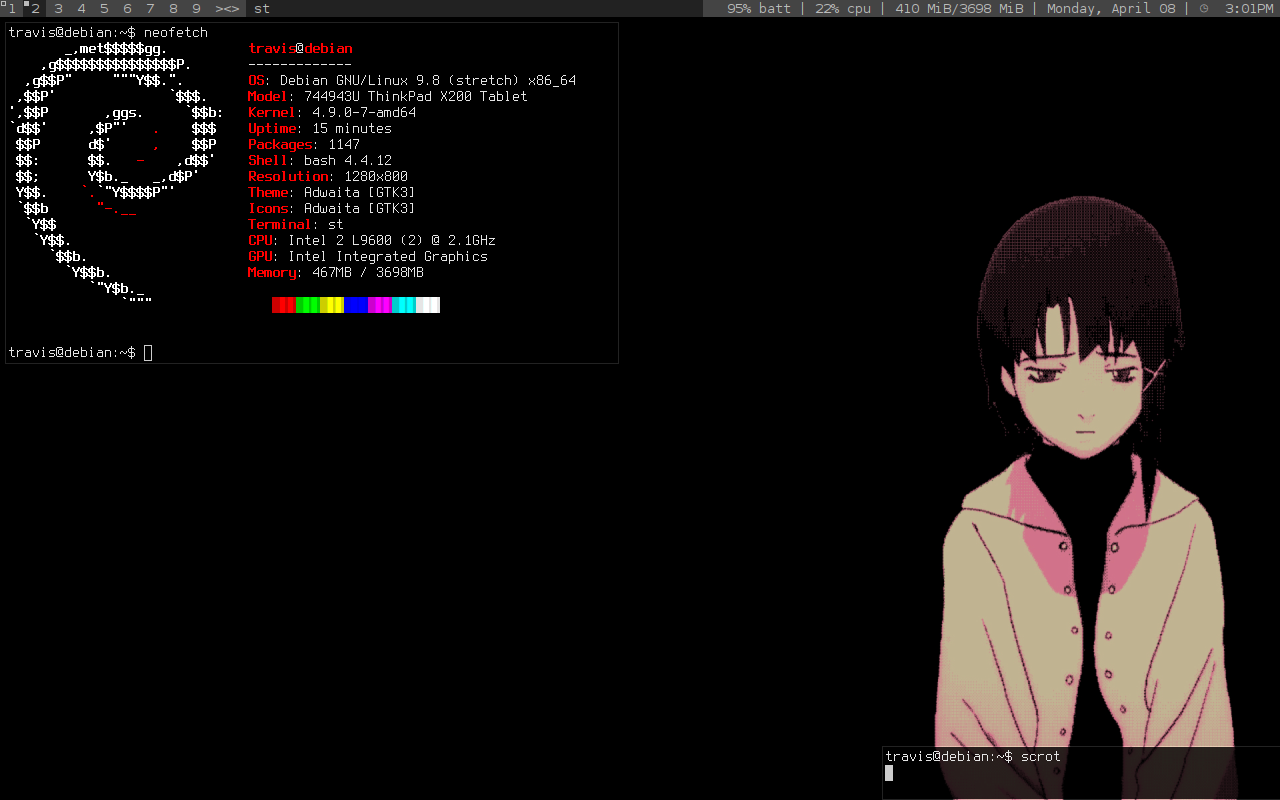Click the clock icon beside the time
1280x800 pixels.
click(1204, 9)
